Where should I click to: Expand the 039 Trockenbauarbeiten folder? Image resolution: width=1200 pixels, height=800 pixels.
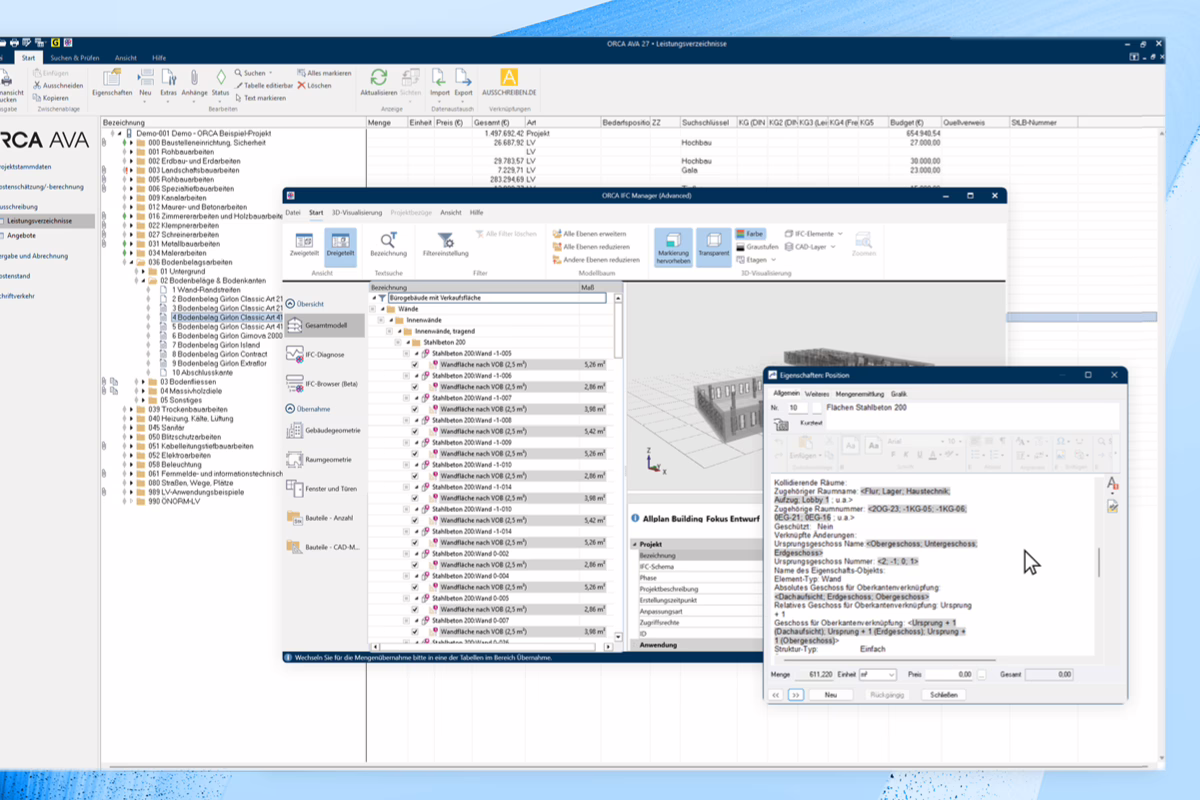(129, 409)
